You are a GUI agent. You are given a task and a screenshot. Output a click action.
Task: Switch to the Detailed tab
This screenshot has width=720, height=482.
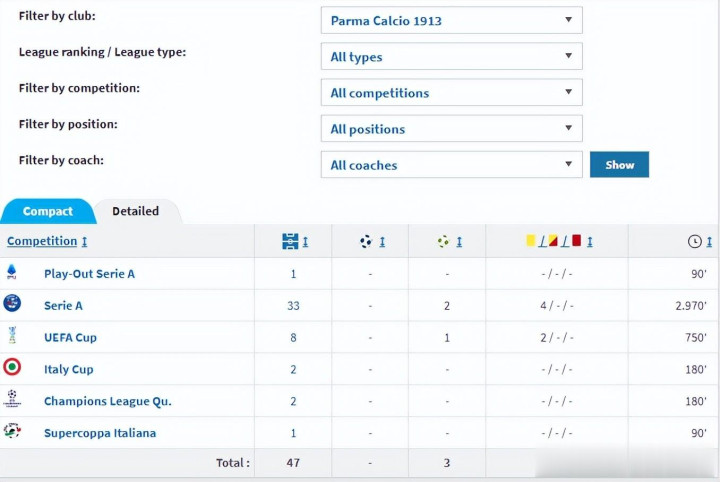(136, 211)
